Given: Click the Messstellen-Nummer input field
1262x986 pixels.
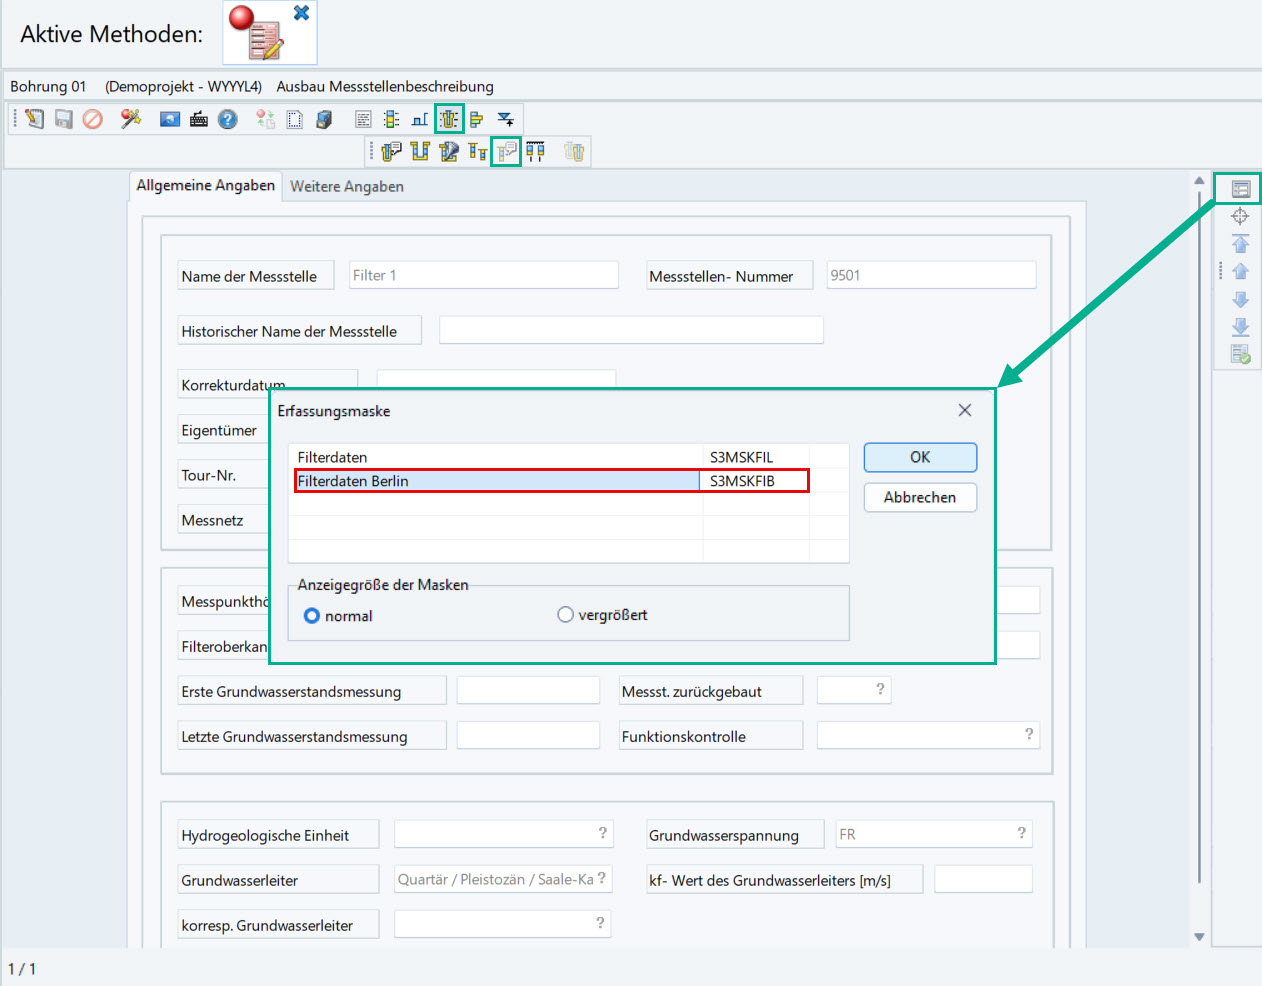Looking at the screenshot, I should (x=931, y=275).
